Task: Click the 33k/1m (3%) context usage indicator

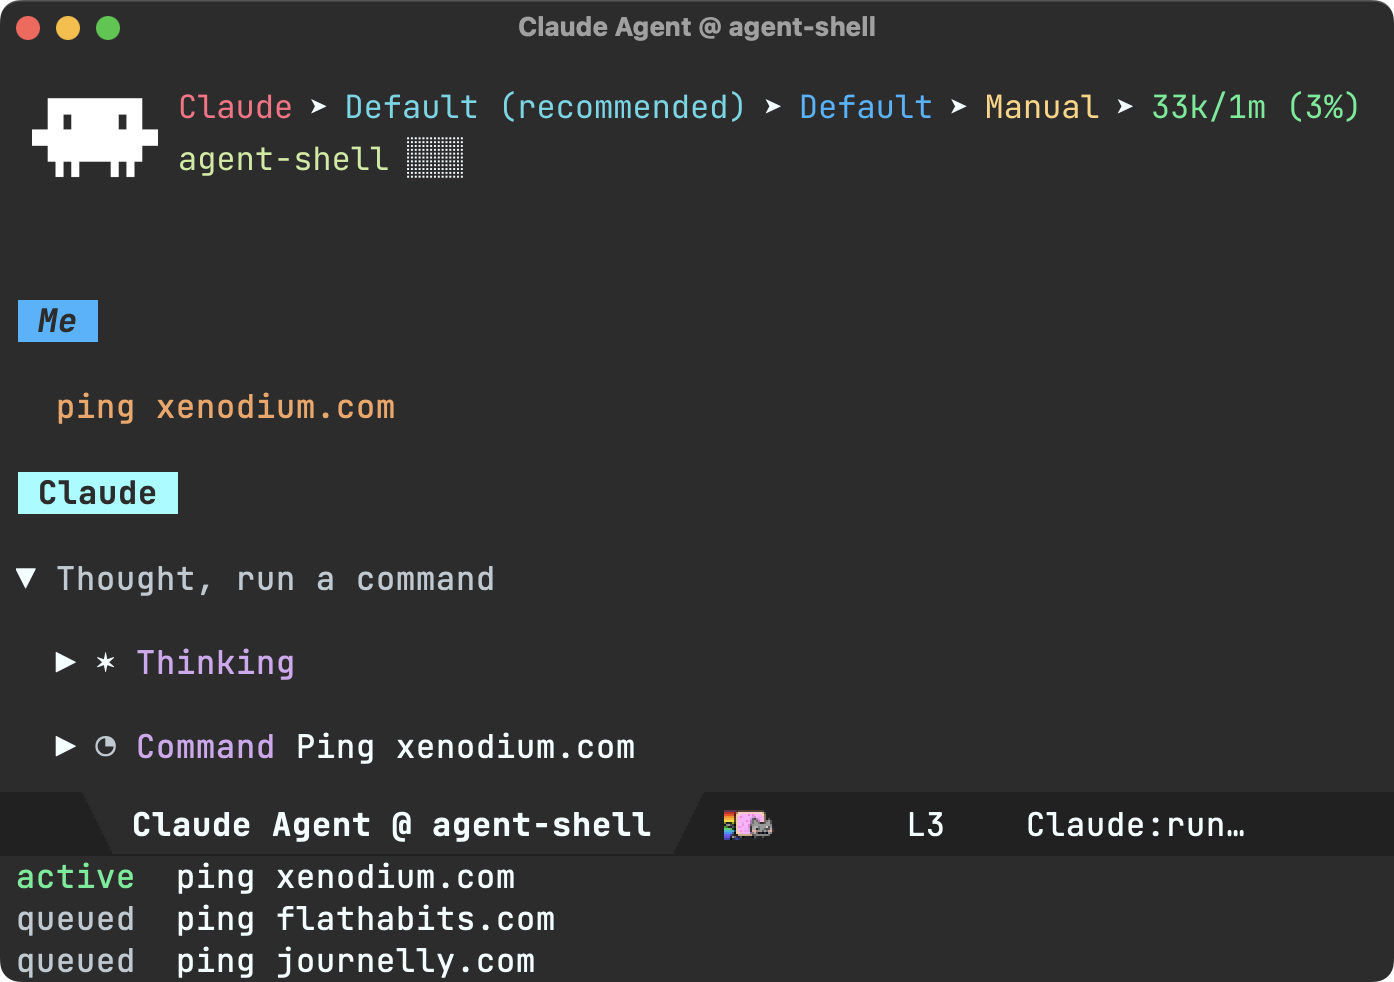Action: pos(1255,107)
